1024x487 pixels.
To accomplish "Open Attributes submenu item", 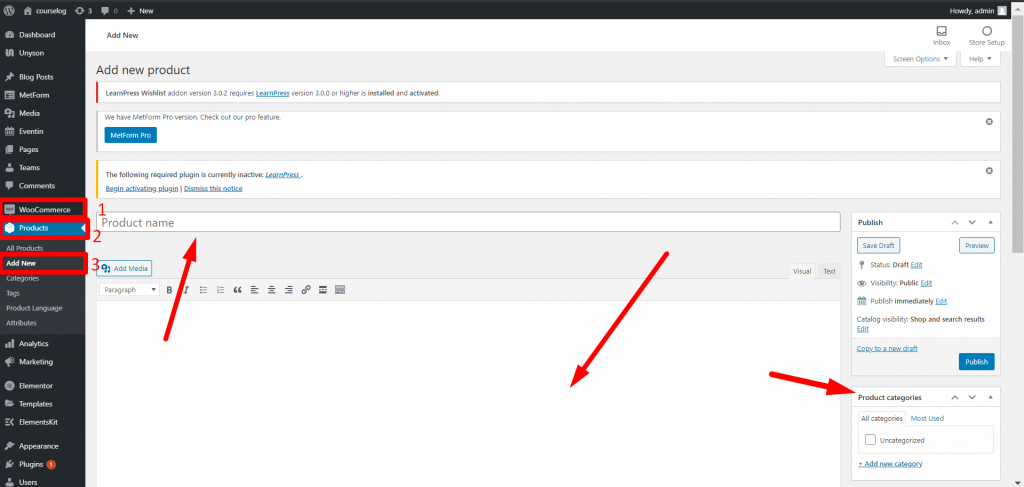I will [22, 323].
